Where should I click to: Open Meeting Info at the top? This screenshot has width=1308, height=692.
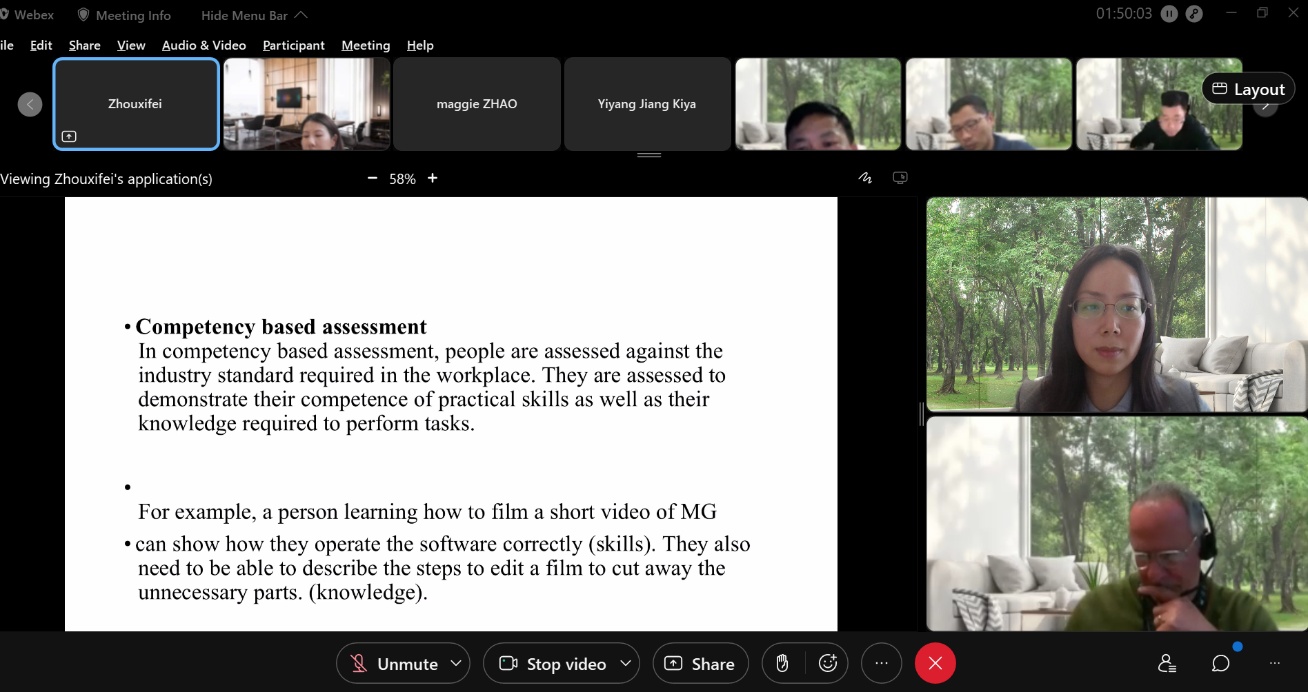[x=124, y=15]
